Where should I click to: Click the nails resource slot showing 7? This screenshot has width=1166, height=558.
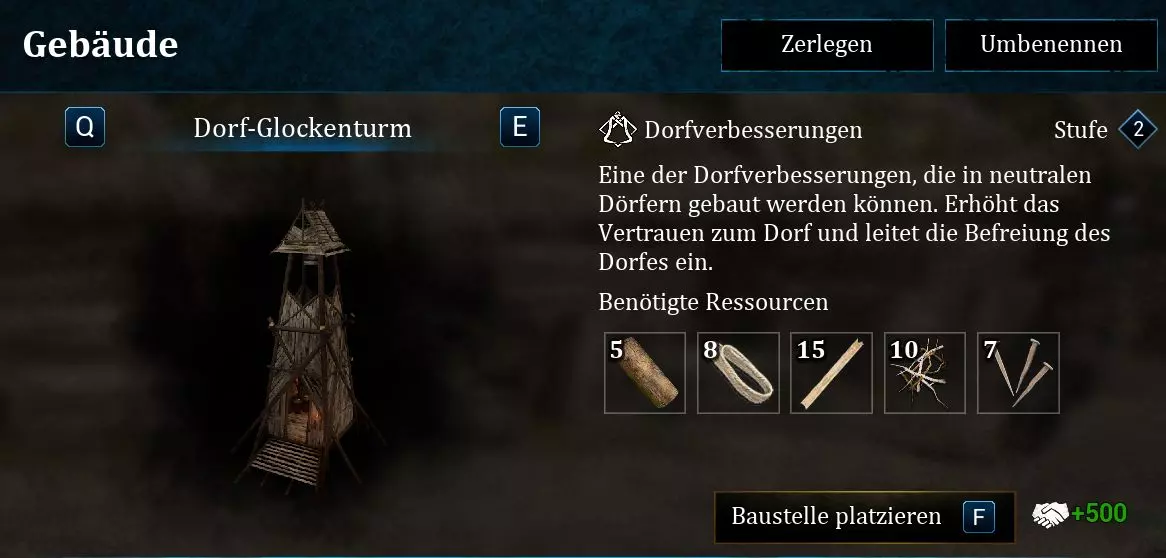point(1018,373)
